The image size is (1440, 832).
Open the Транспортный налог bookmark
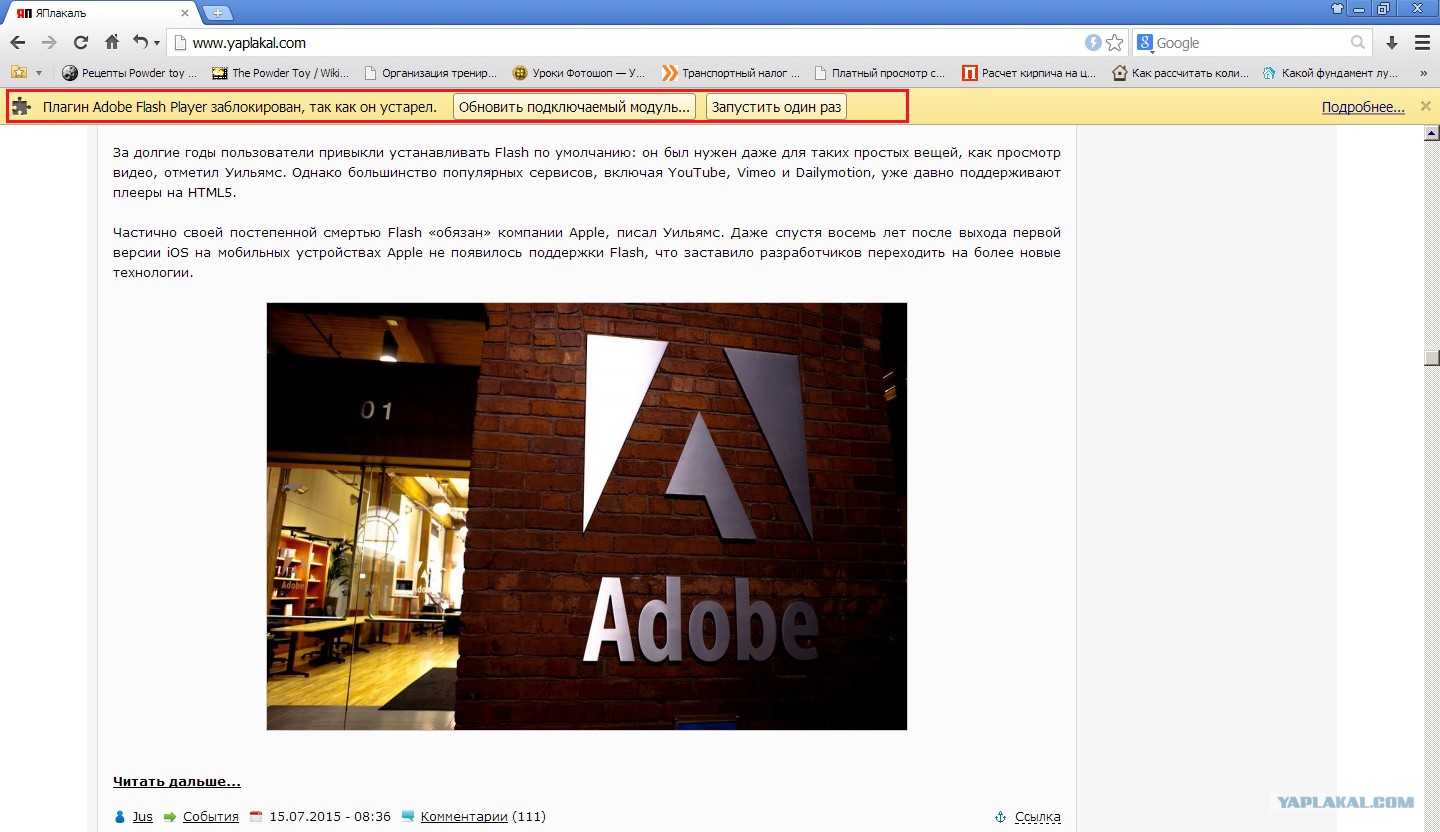click(x=731, y=73)
